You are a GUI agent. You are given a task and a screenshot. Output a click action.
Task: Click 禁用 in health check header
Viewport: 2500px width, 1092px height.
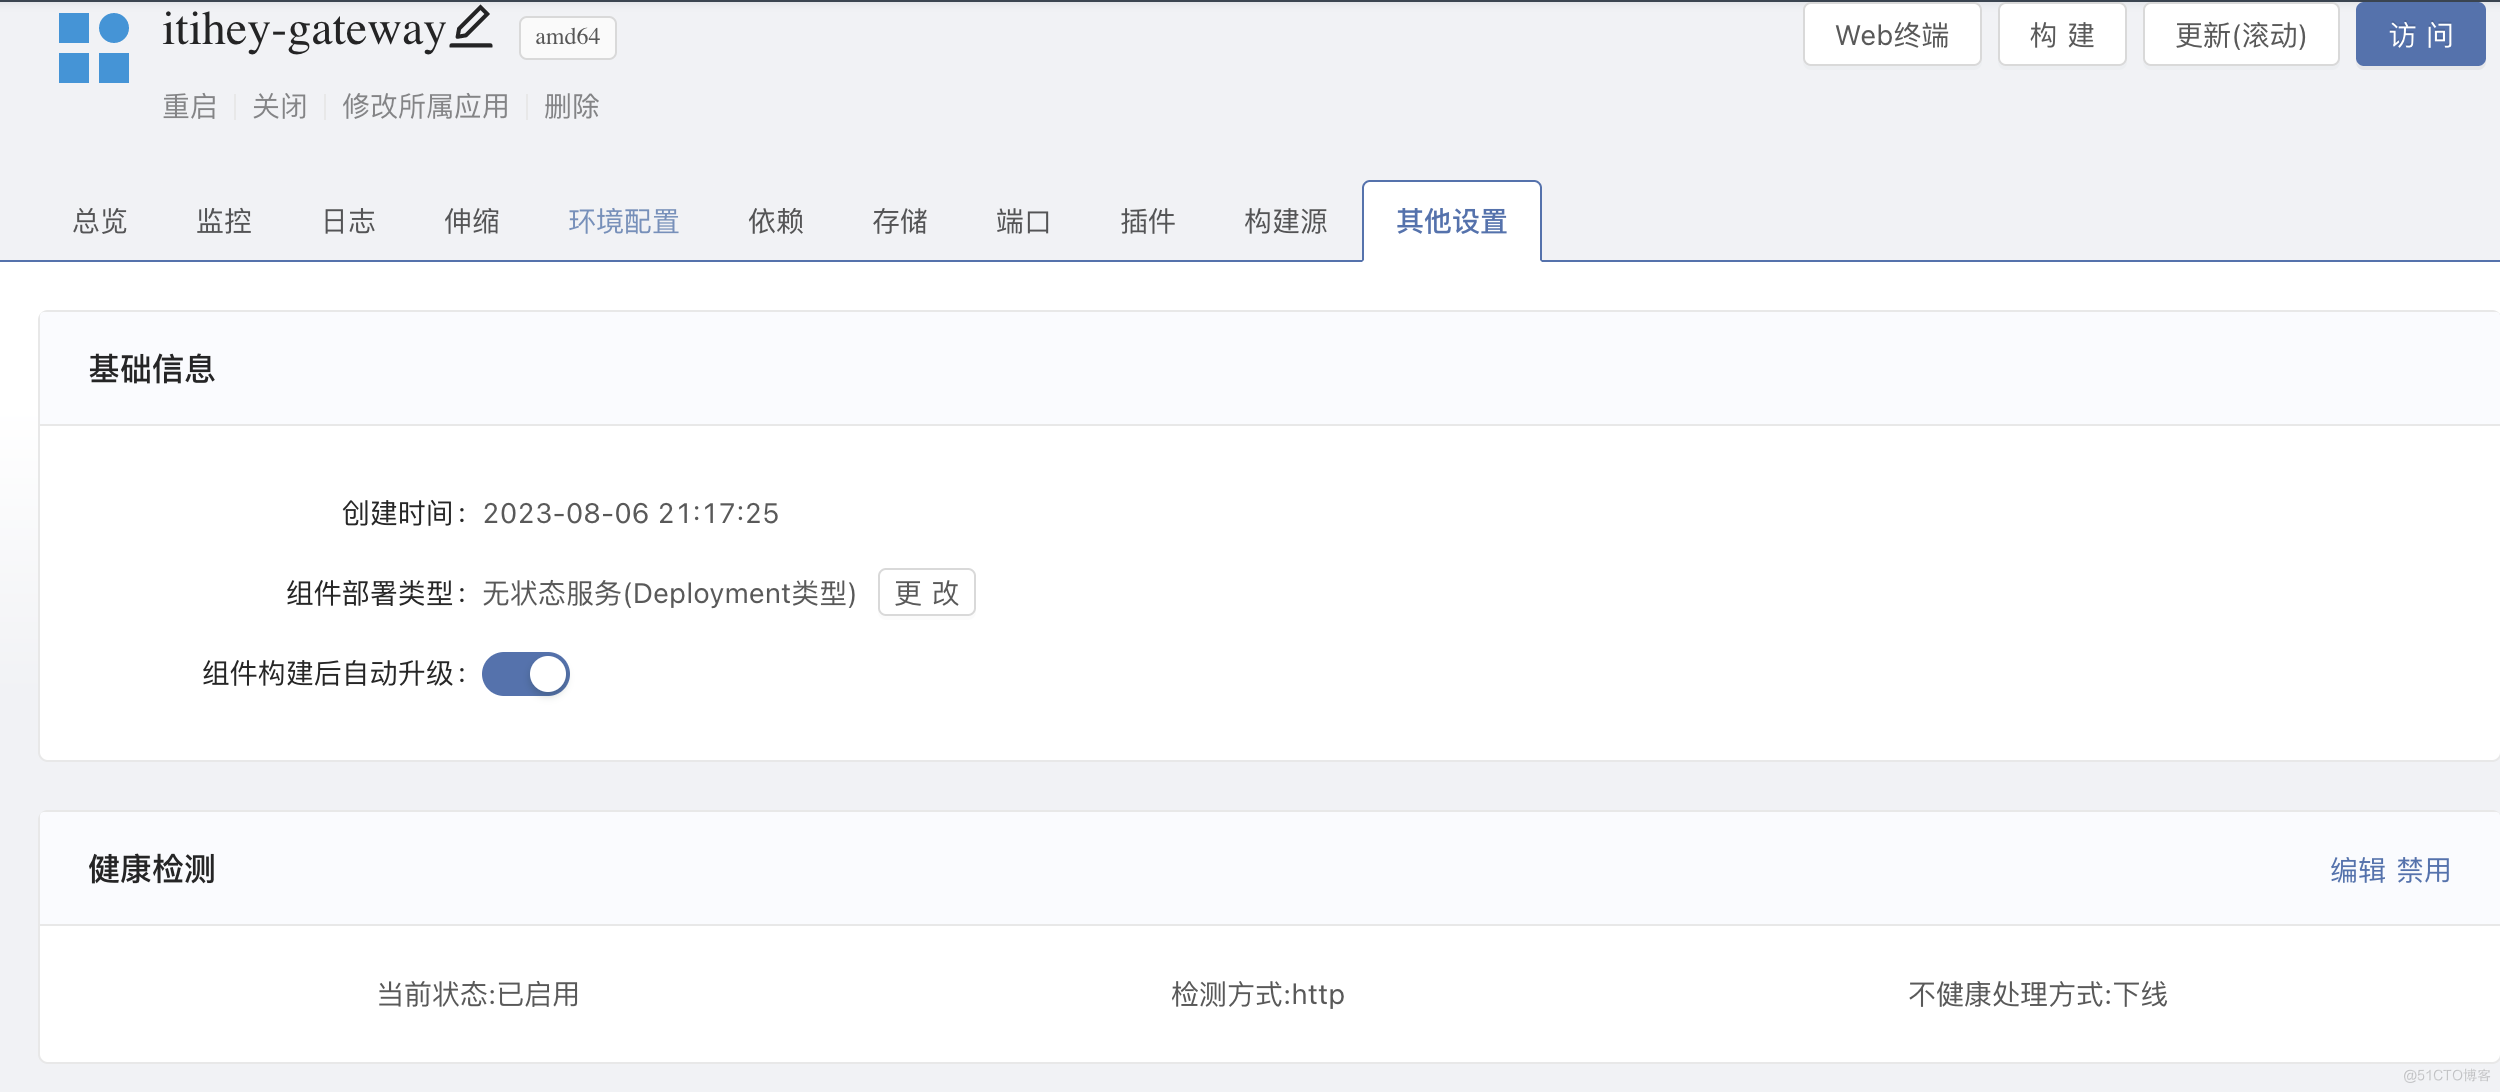click(2424, 870)
